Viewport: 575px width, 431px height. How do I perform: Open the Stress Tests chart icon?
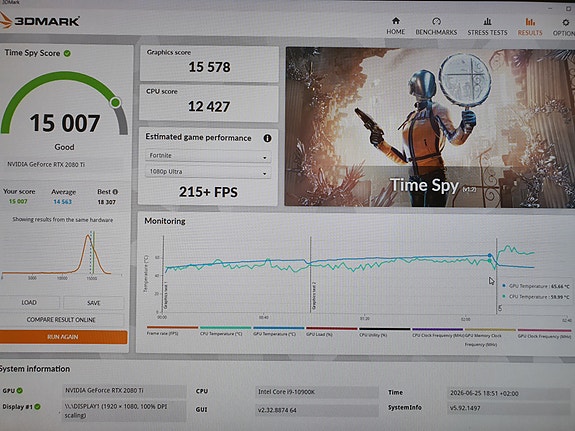pyautogui.click(x=487, y=21)
